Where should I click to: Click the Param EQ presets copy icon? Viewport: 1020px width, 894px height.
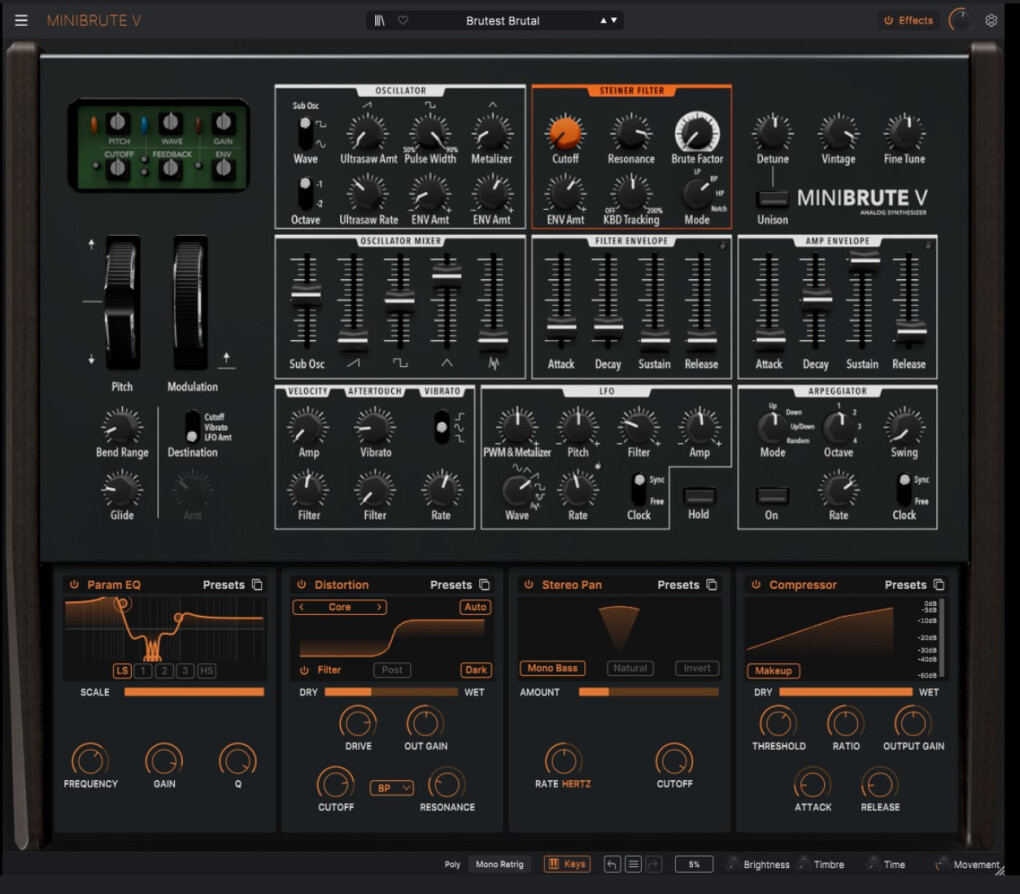(257, 585)
